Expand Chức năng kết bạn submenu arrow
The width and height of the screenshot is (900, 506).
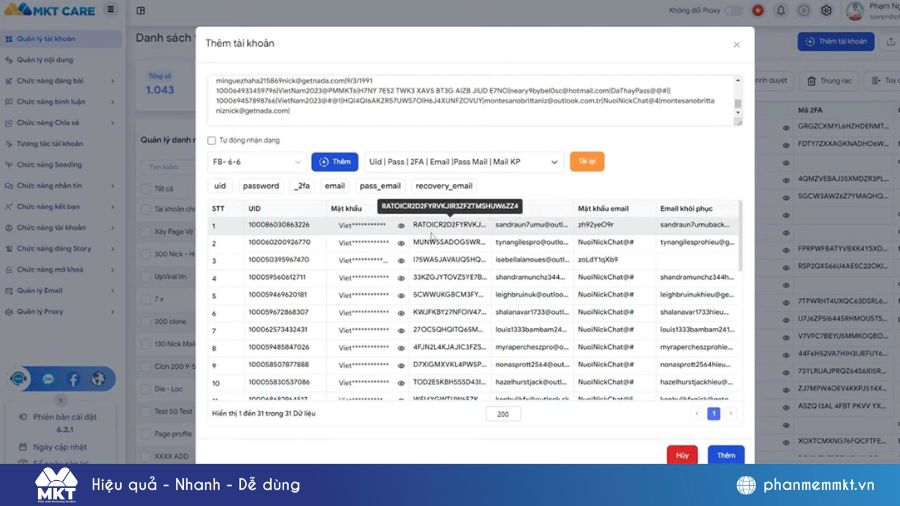click(x=112, y=207)
